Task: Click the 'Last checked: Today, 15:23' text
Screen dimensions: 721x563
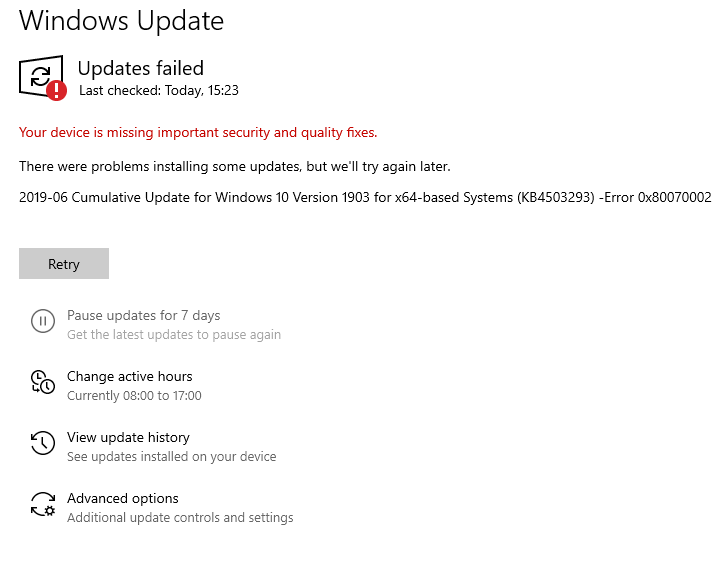Action: (159, 90)
